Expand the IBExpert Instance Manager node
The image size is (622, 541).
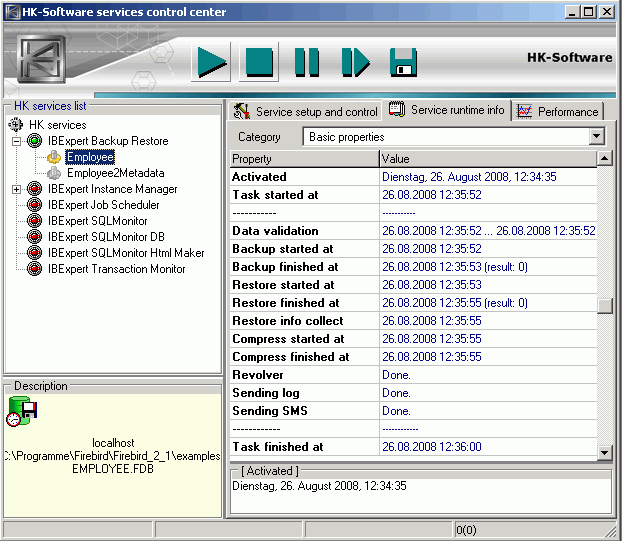click(x=16, y=190)
